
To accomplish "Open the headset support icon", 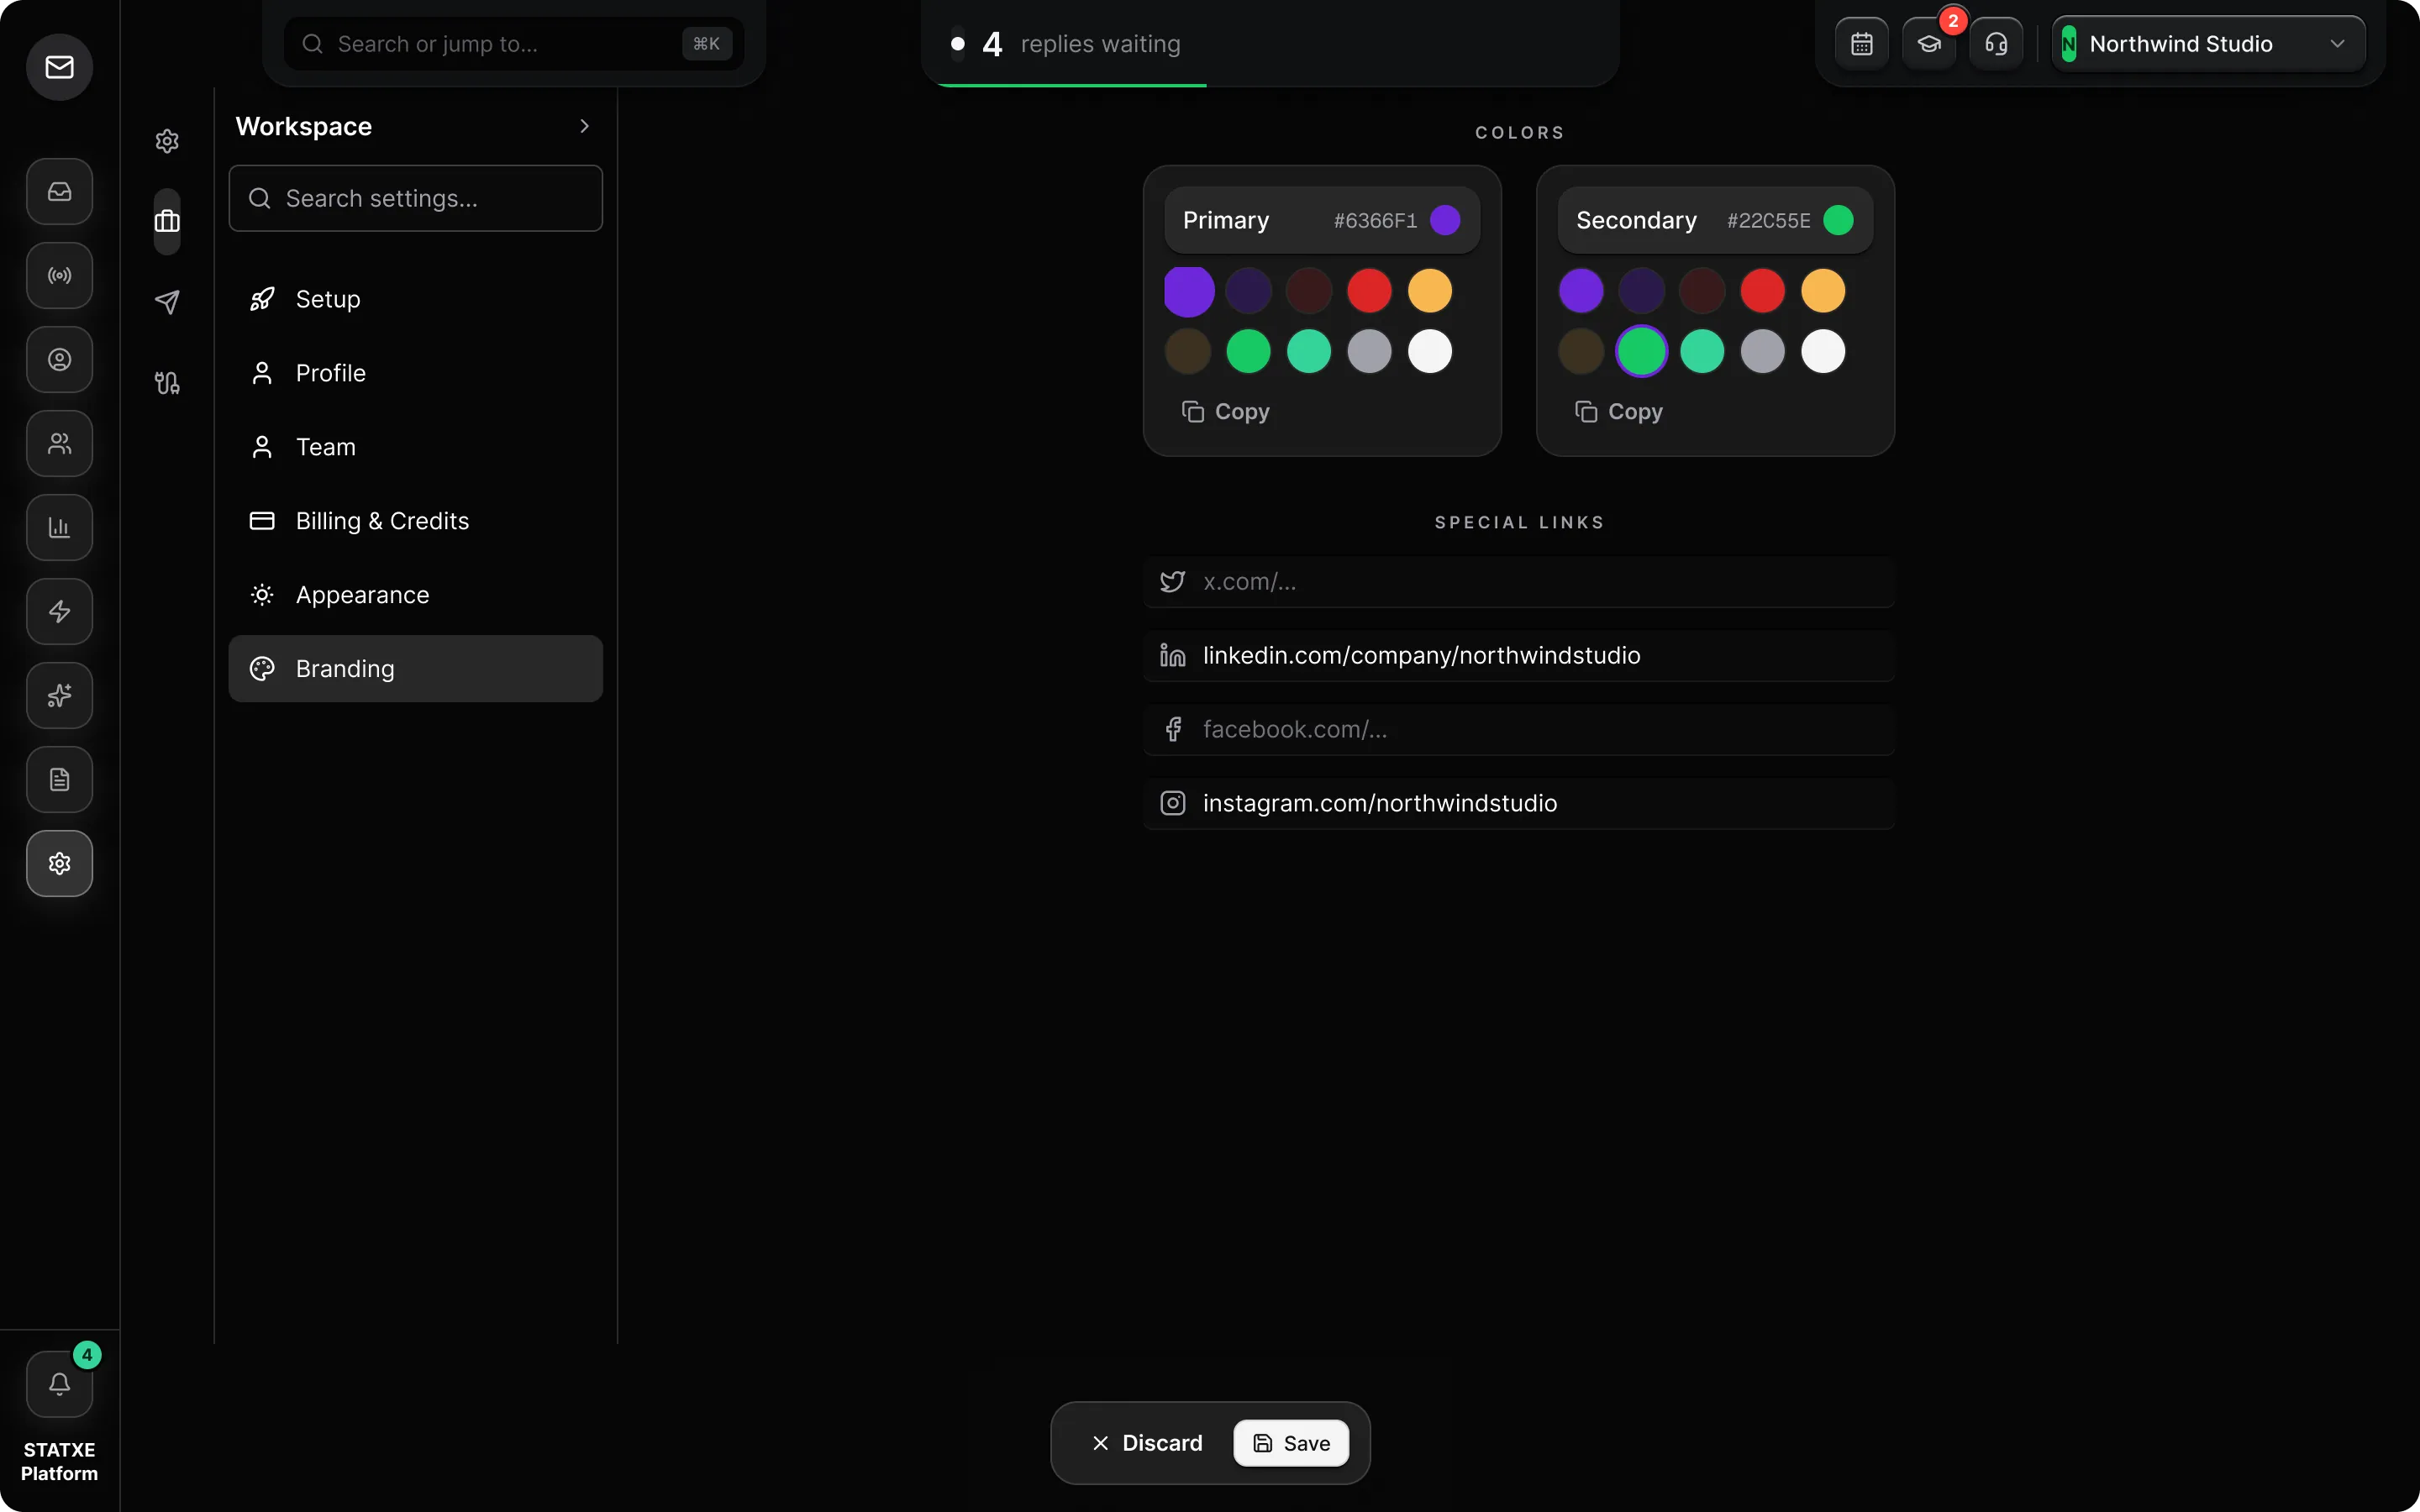I will pos(1996,44).
